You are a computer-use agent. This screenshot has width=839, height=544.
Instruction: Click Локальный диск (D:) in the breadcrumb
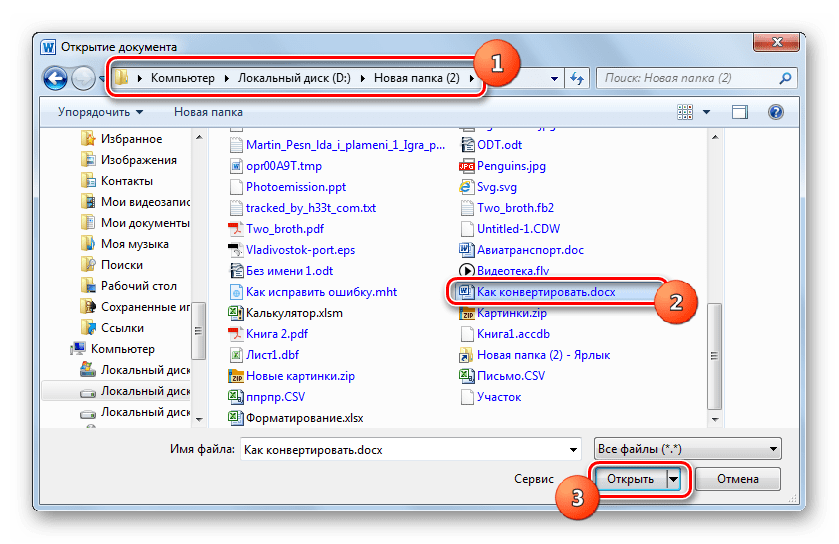coord(294,78)
